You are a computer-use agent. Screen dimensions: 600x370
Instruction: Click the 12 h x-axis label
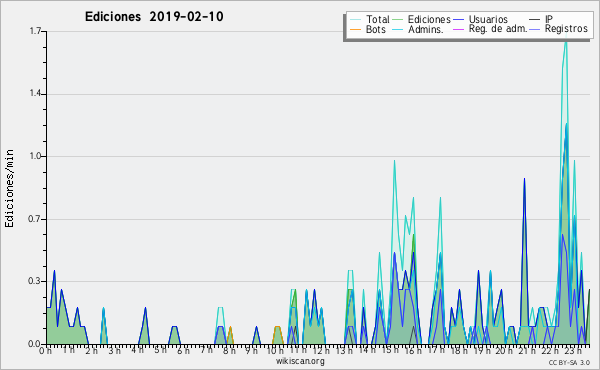[321, 350]
